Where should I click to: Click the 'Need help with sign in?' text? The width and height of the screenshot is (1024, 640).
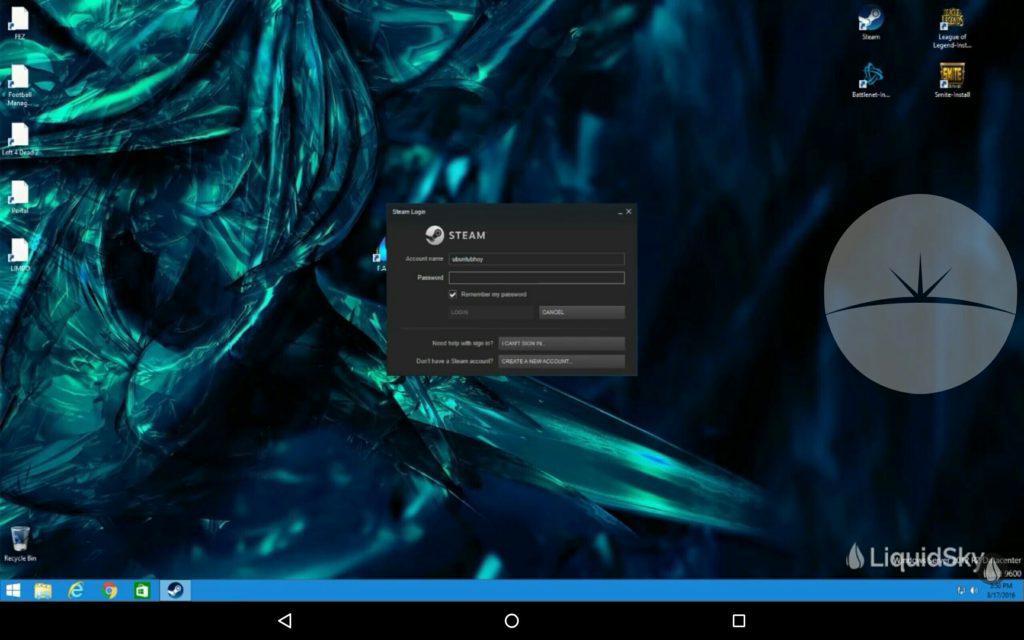pos(462,344)
